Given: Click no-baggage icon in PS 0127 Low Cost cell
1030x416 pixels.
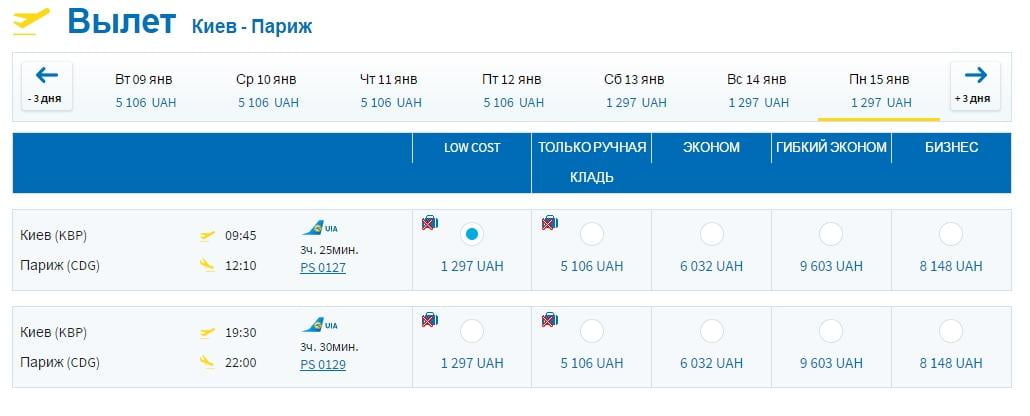Looking at the screenshot, I should click(x=430, y=223).
